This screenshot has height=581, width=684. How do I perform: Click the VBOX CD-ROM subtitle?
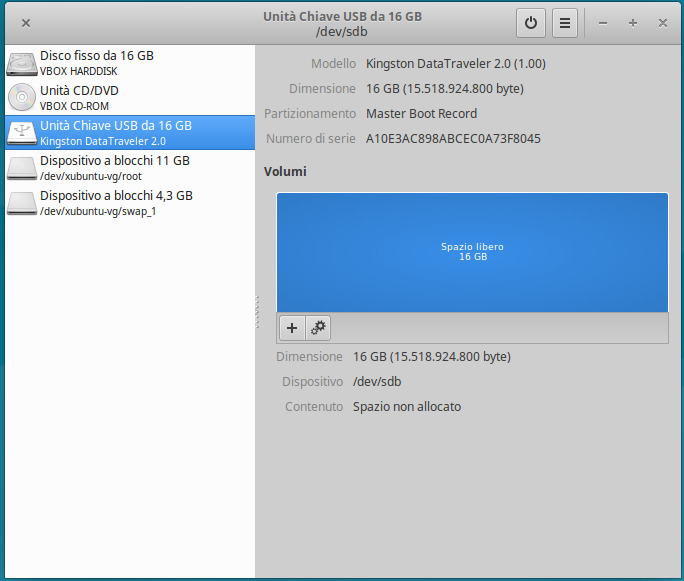coord(74,106)
